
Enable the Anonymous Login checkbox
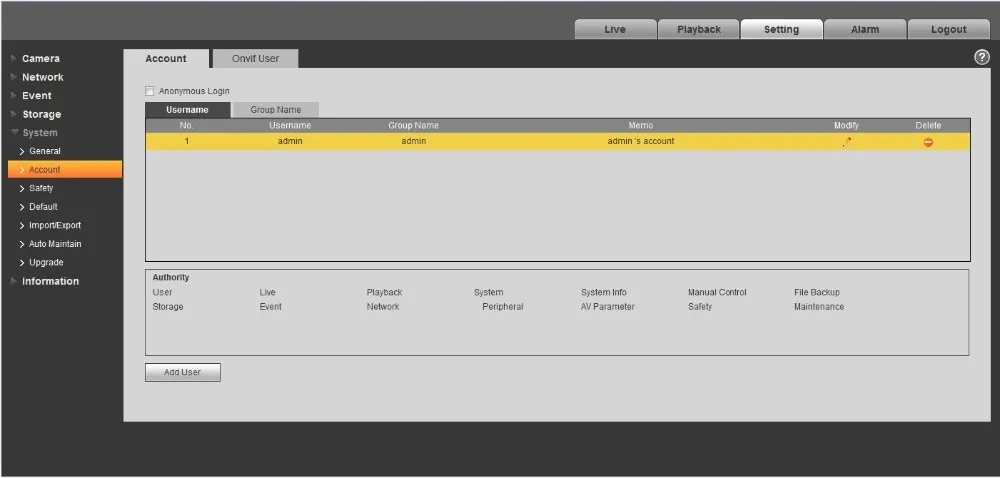point(150,91)
